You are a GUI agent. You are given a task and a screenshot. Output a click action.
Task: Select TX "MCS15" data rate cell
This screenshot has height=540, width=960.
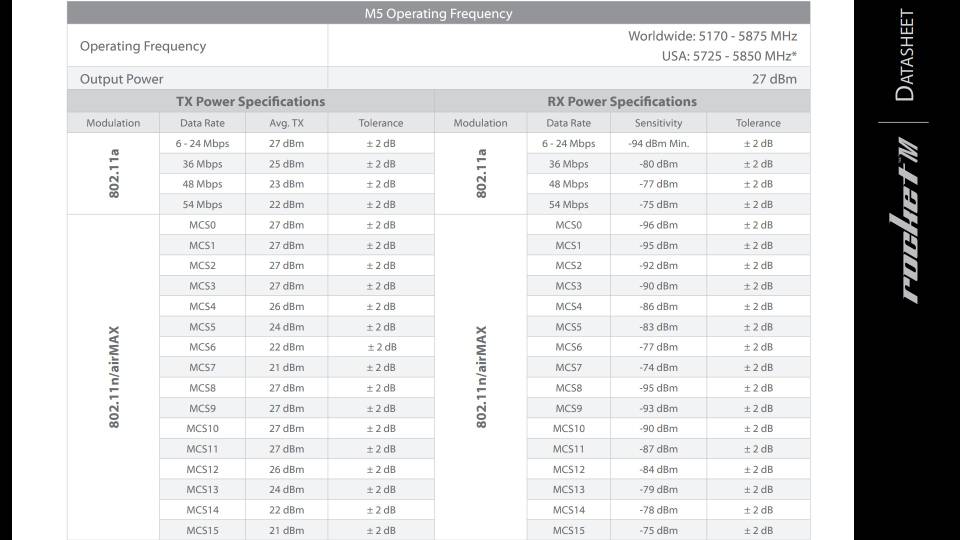[202, 531]
